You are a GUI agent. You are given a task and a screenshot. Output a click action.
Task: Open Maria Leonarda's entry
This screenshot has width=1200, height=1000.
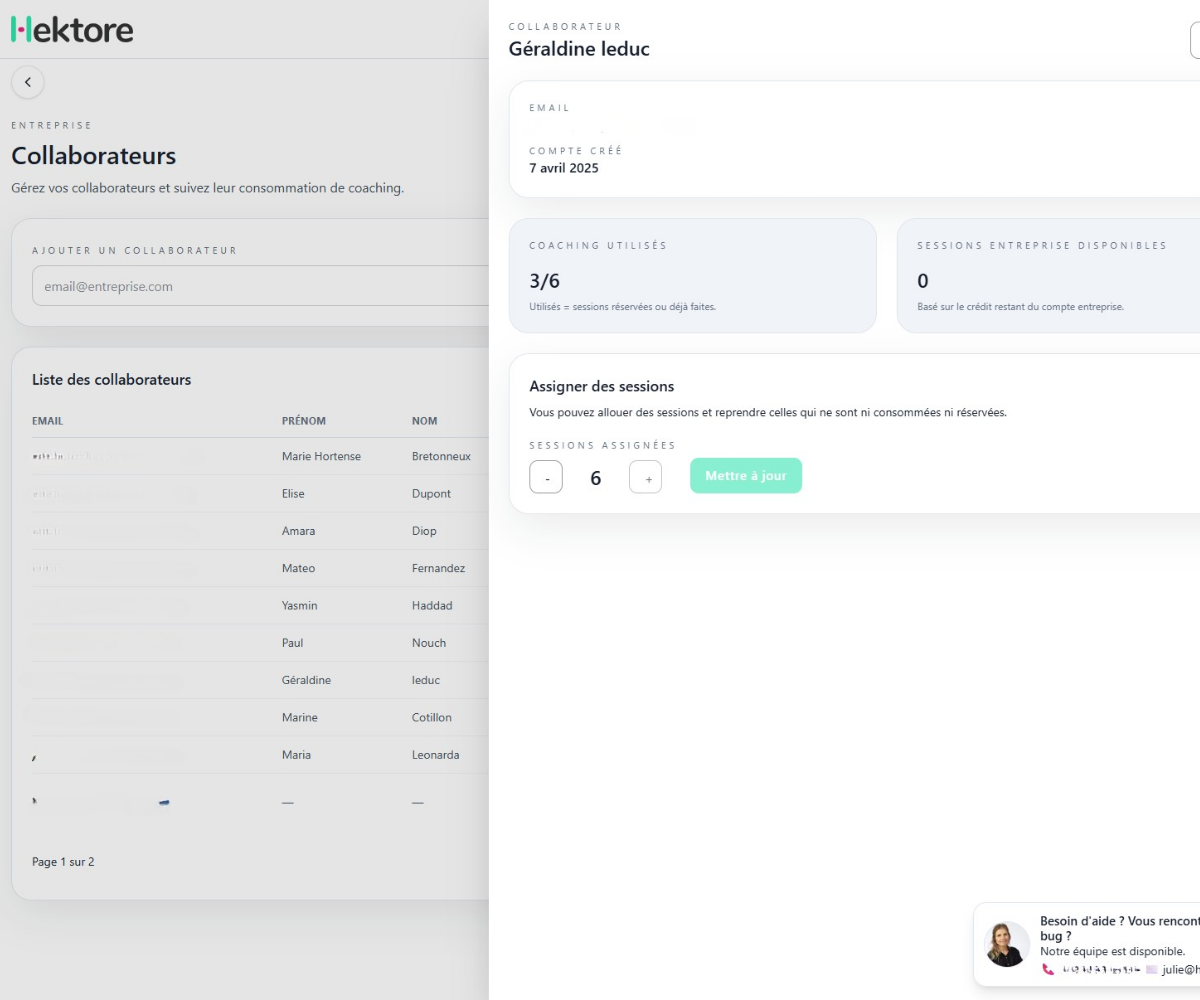296,755
